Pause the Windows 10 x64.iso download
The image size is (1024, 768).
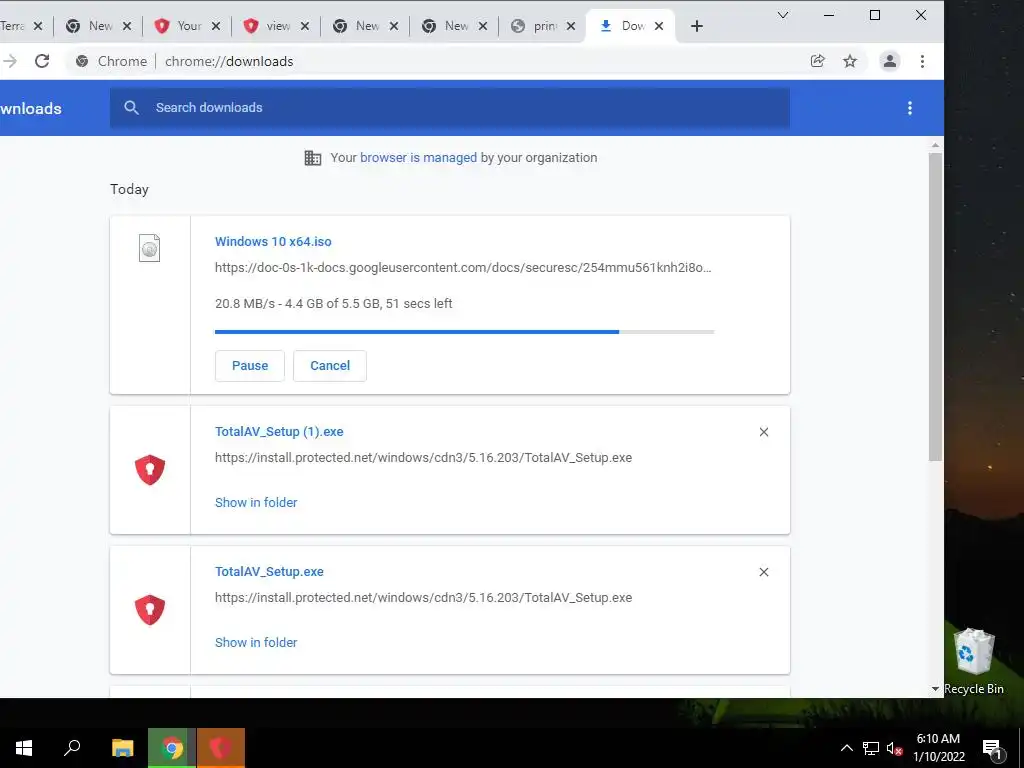pos(250,366)
